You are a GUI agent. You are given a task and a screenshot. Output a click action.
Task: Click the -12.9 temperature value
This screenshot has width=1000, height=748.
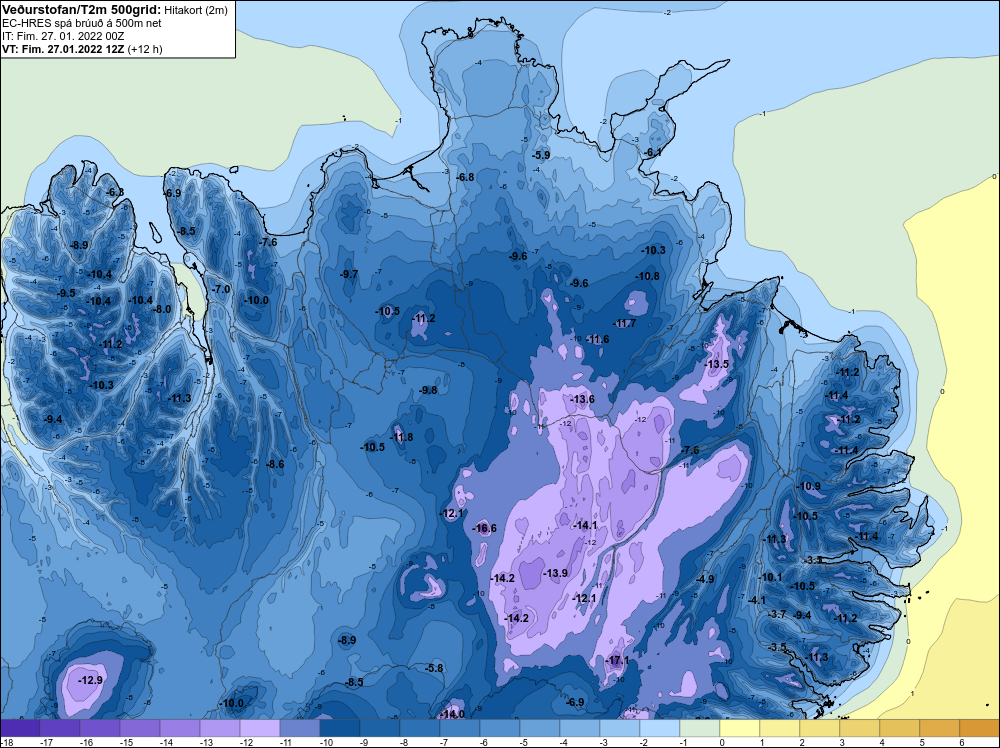tap(91, 680)
